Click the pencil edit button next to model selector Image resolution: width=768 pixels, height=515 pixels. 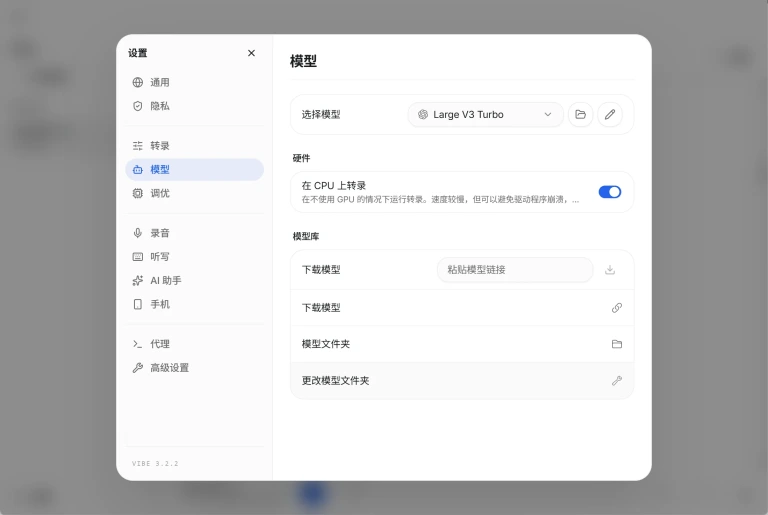point(610,114)
